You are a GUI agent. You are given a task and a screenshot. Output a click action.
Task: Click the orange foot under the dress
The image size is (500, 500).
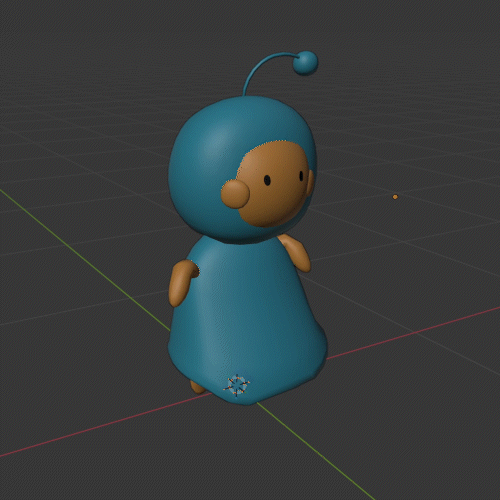[197, 387]
